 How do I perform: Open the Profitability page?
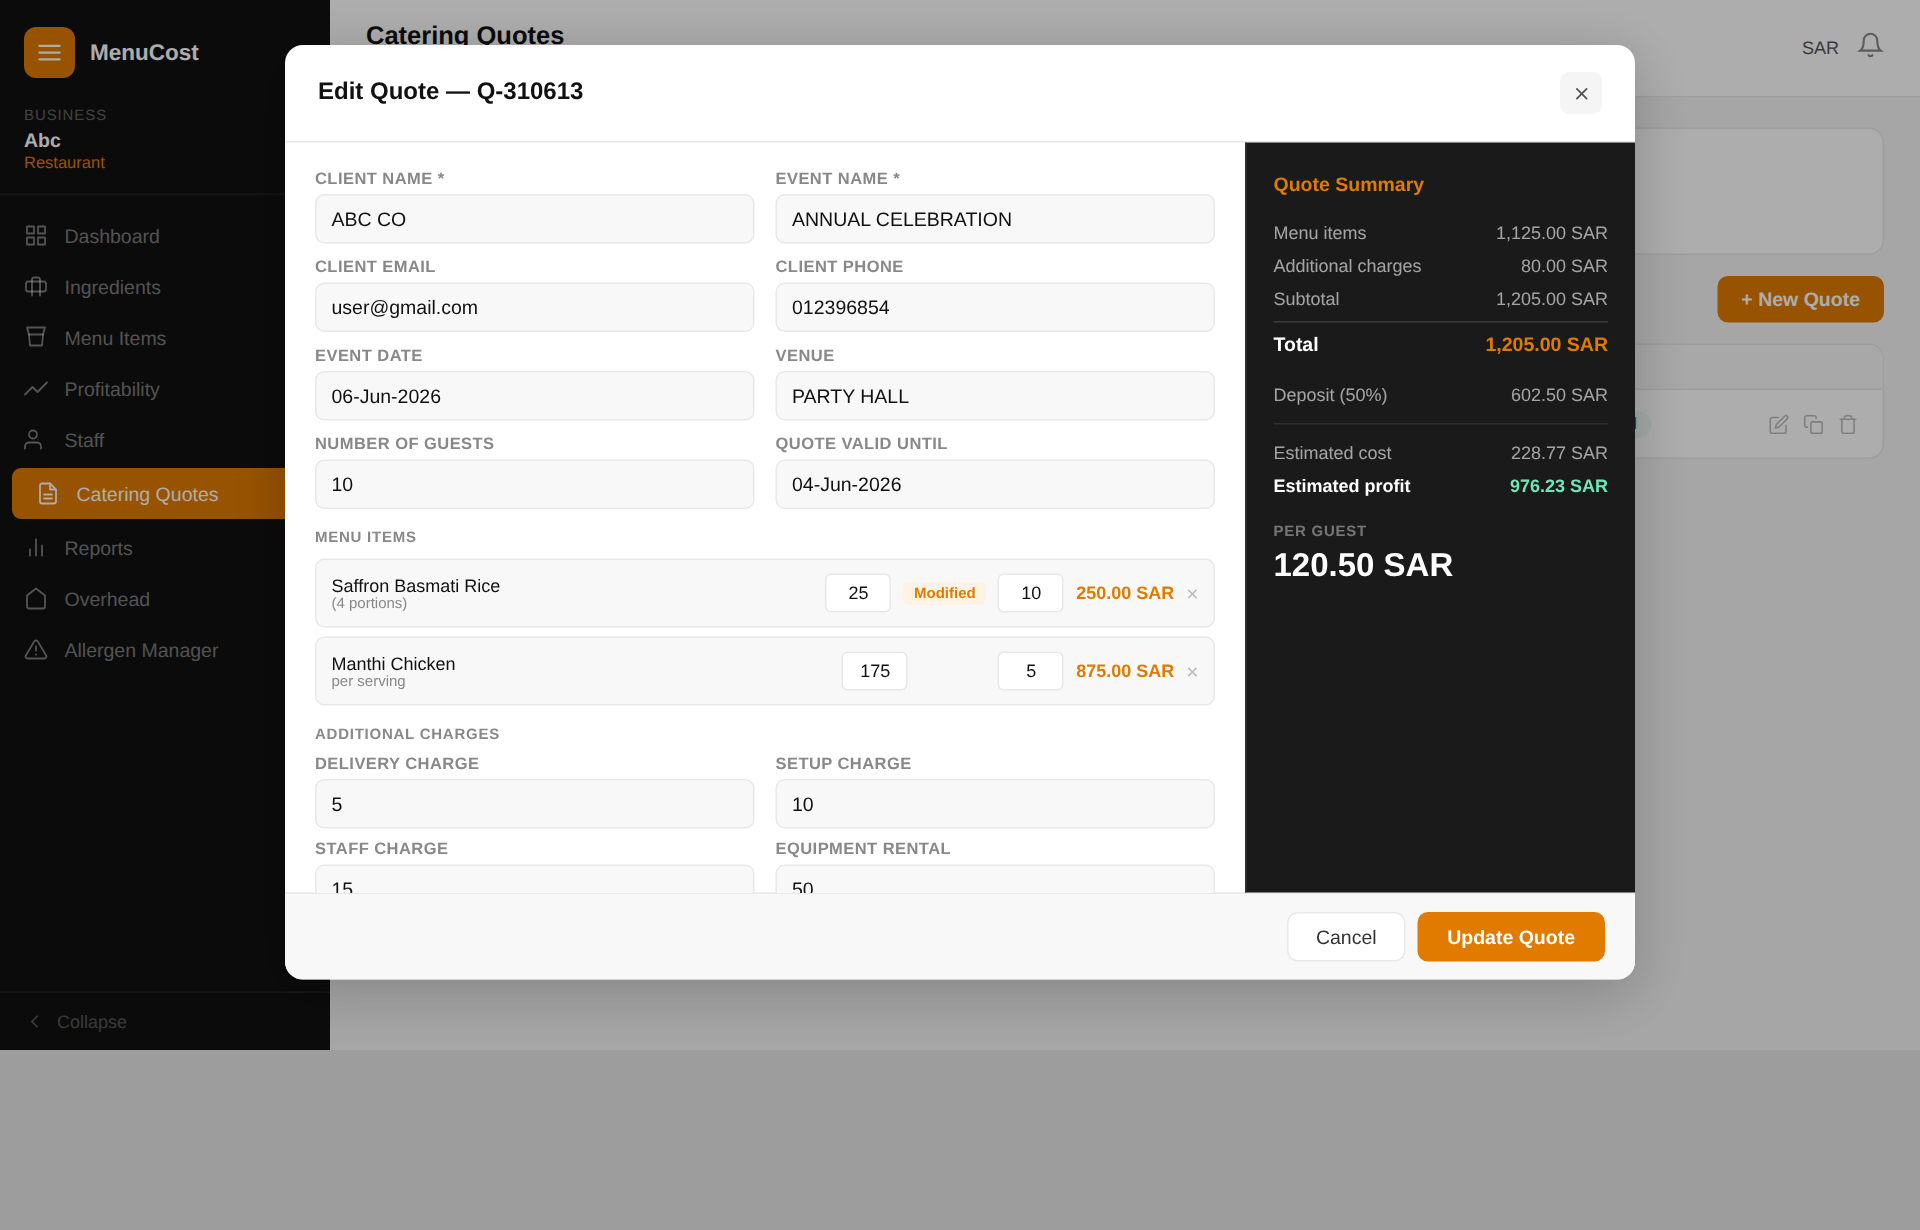(112, 389)
